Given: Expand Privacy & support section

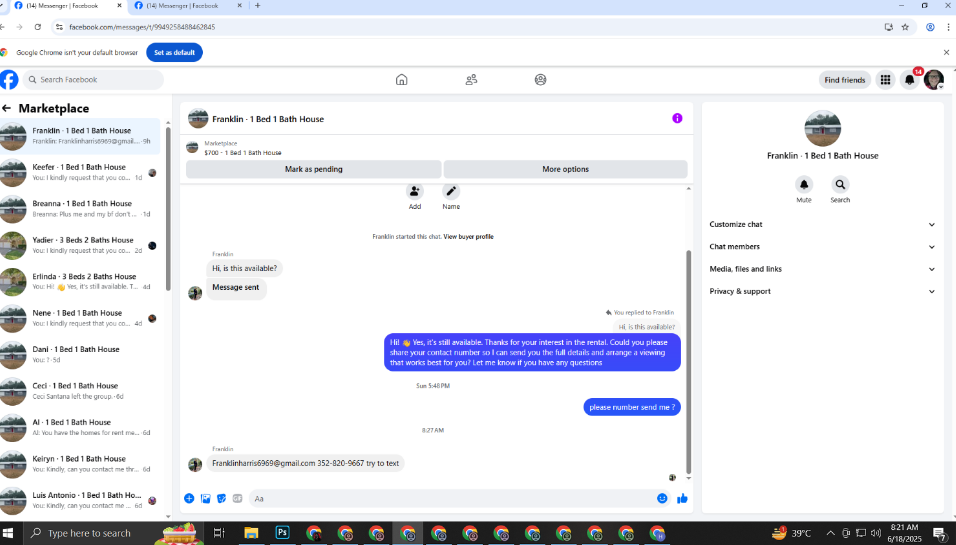Looking at the screenshot, I should point(822,291).
